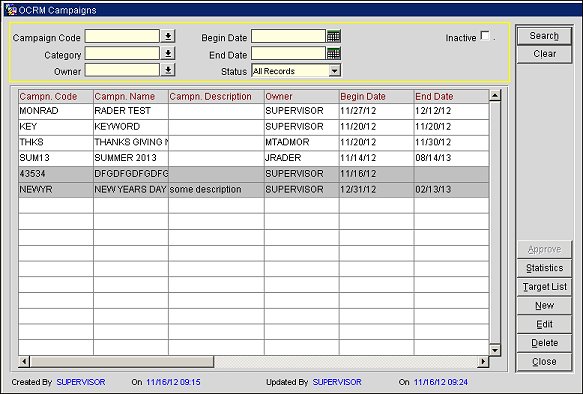The image size is (583, 394).
Task: Select the KEY campaign code cell
Action: pos(56,127)
